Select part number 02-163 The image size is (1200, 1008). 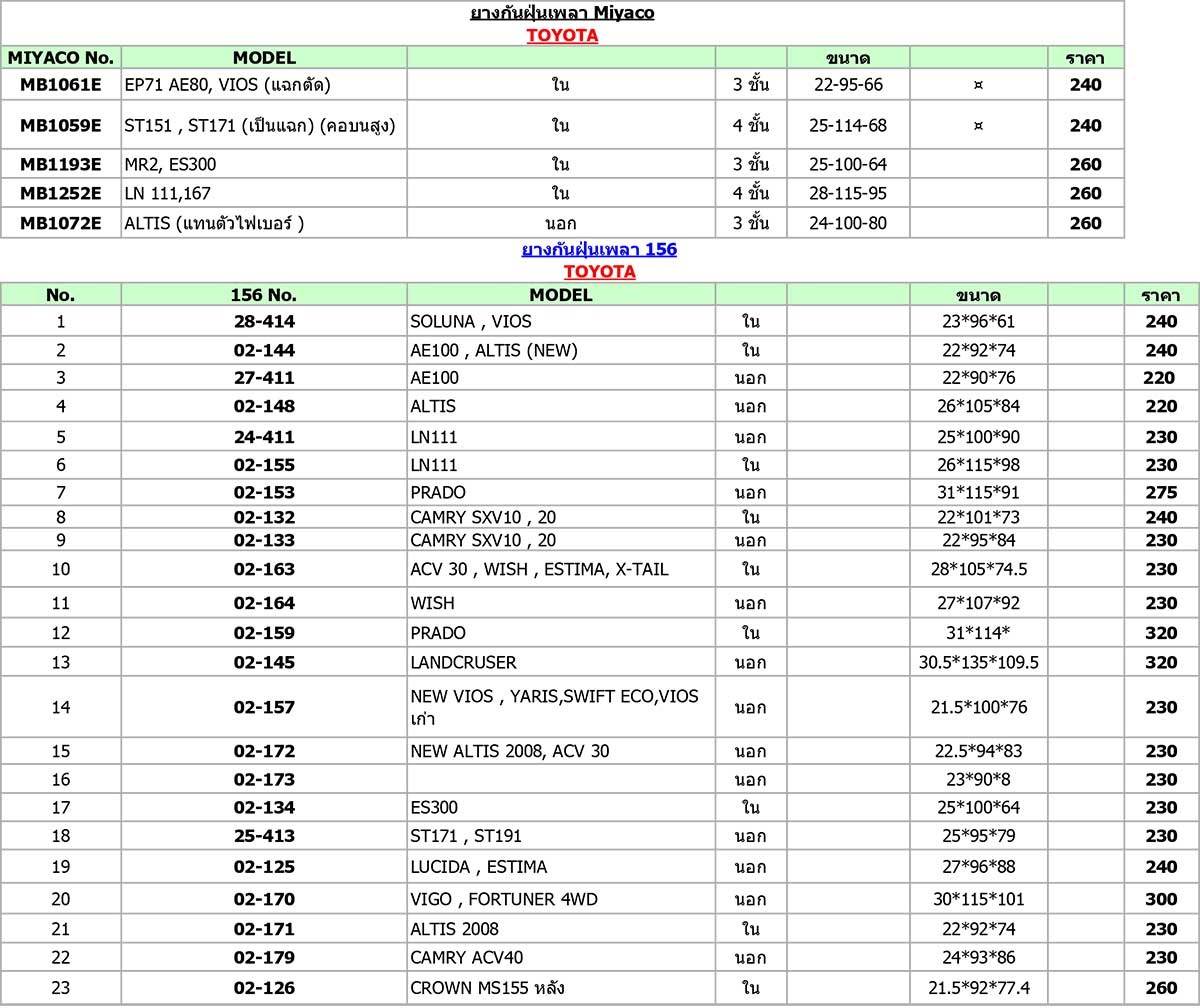pos(264,569)
